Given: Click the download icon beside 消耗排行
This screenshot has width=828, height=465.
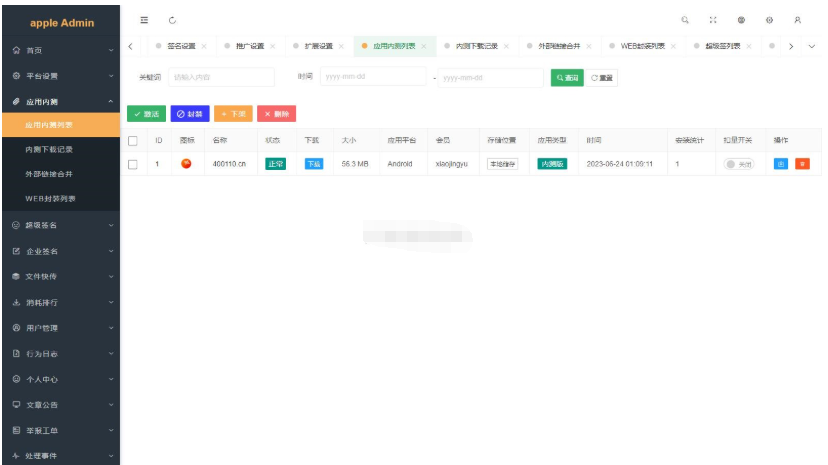Looking at the screenshot, I should pos(16,302).
